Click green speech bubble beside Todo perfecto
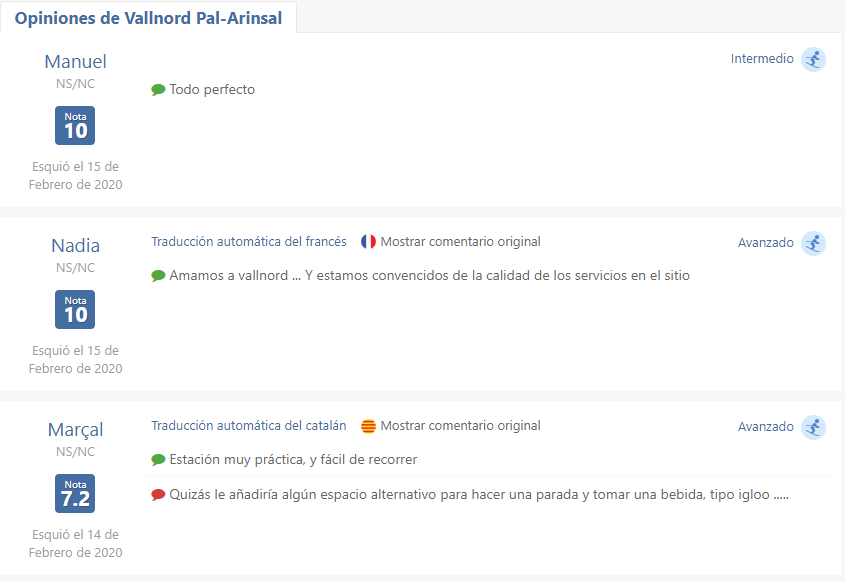The image size is (845, 582). (x=158, y=89)
